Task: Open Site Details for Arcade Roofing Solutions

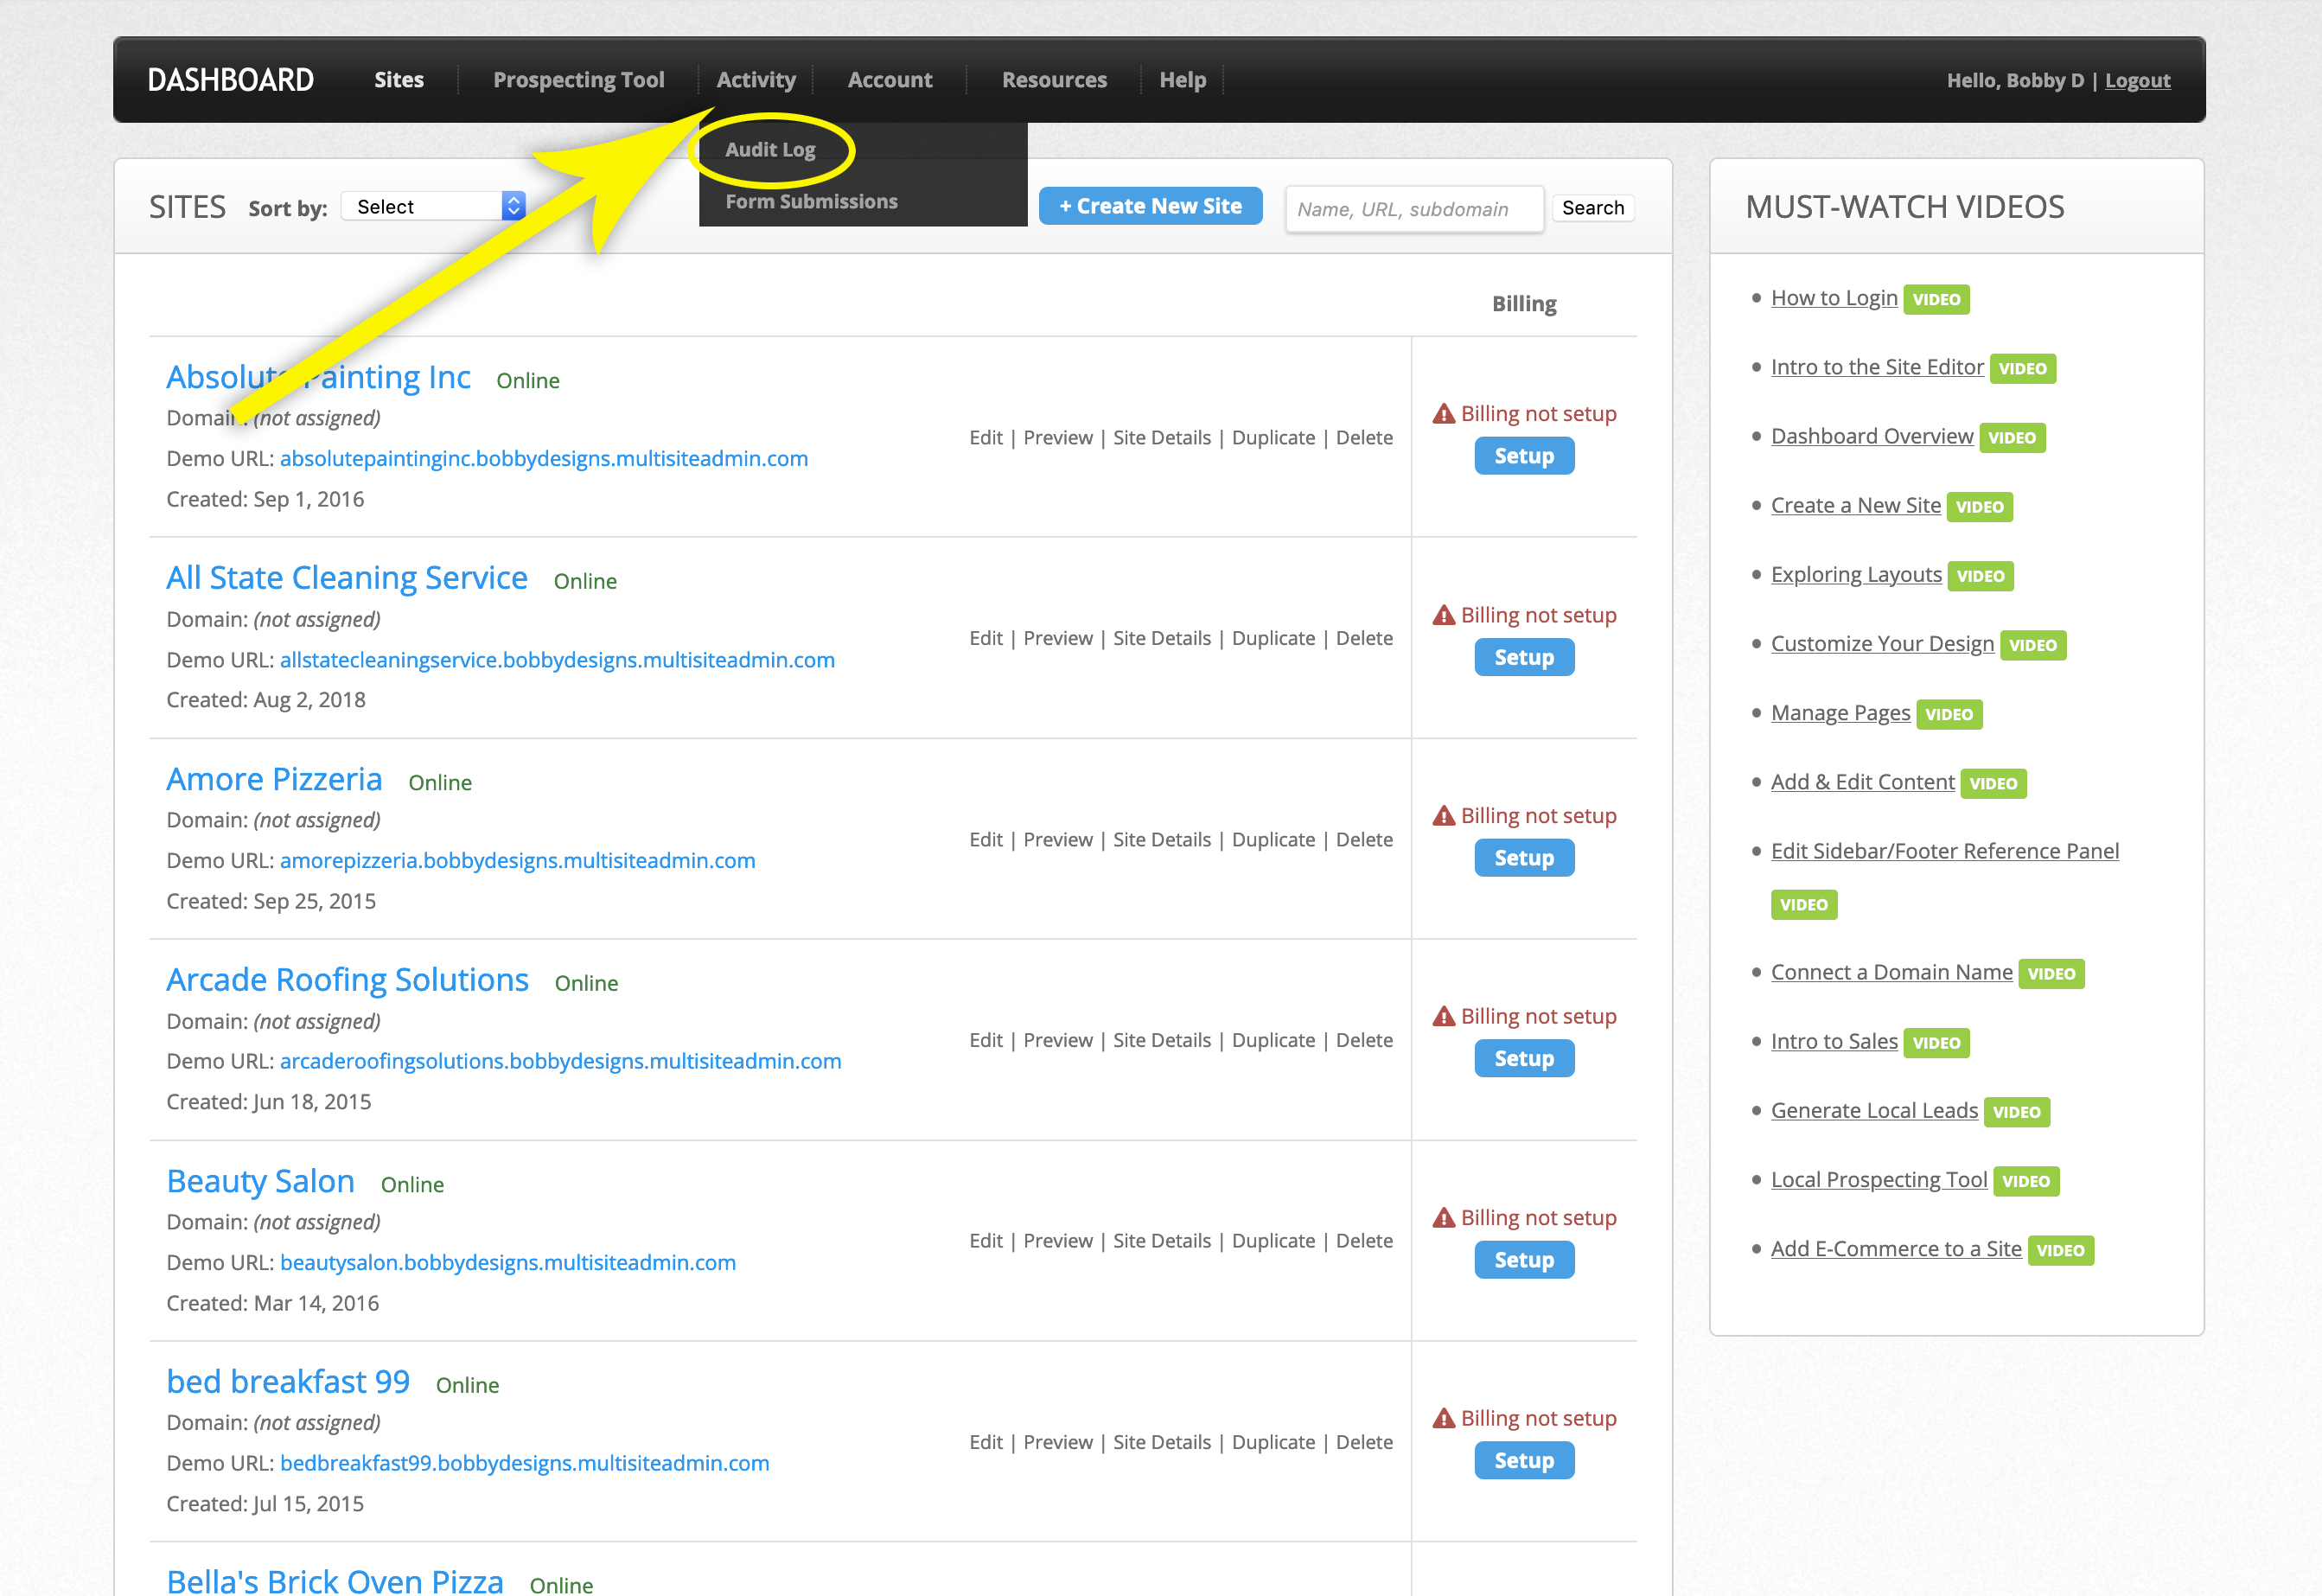Action: [x=1162, y=1041]
